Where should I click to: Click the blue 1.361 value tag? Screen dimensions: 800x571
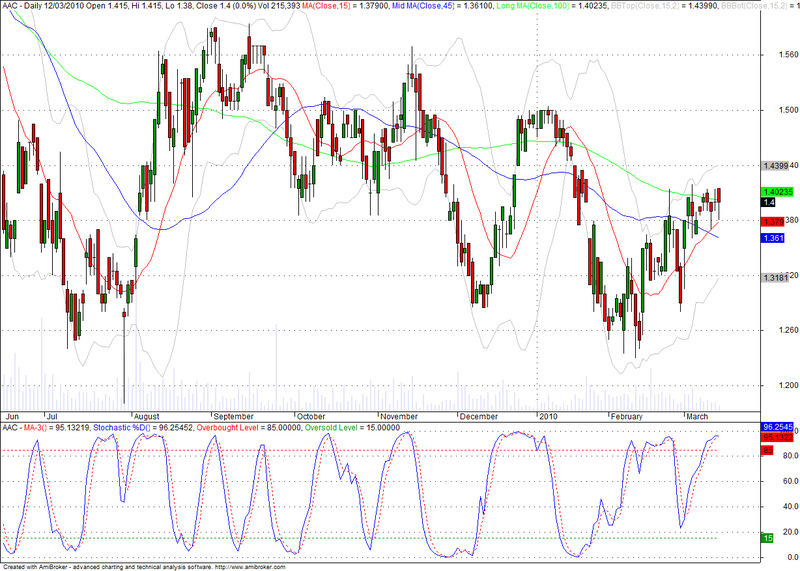(772, 238)
